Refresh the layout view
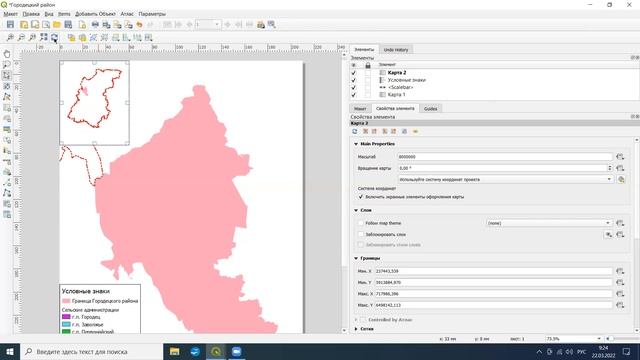The height and width of the screenshot is (360, 640). point(54,38)
